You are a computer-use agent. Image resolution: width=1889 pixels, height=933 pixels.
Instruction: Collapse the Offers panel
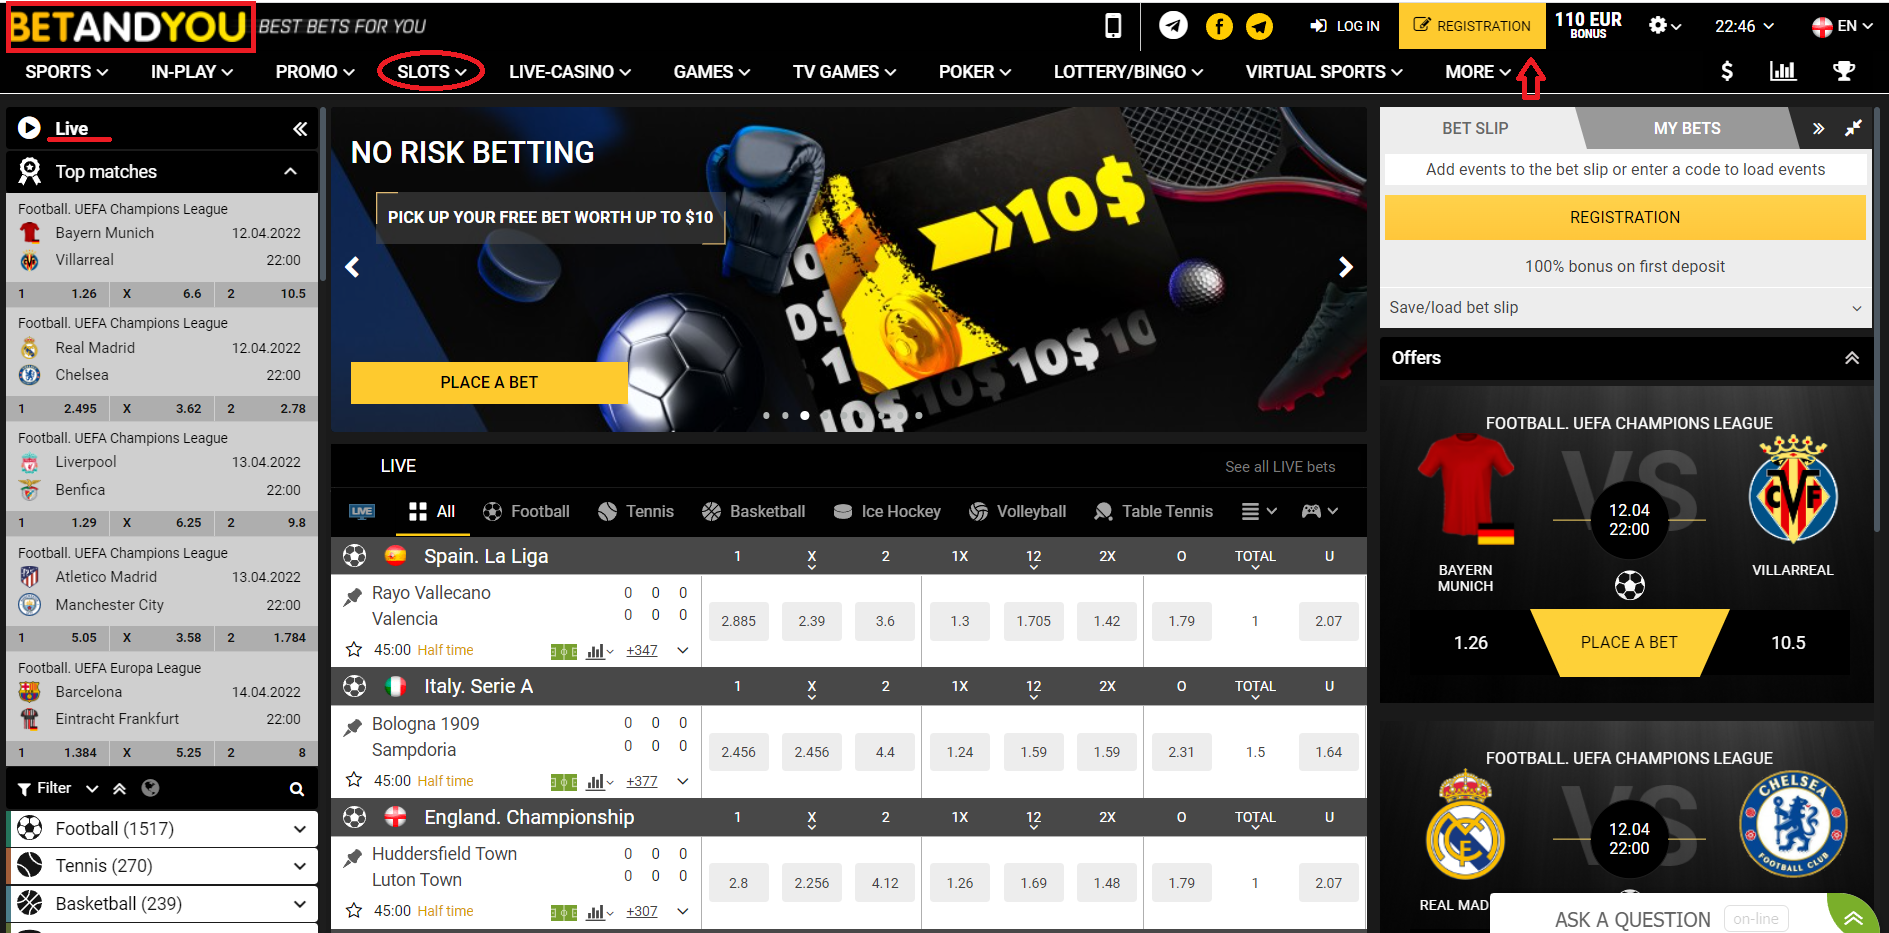pyautogui.click(x=1852, y=358)
